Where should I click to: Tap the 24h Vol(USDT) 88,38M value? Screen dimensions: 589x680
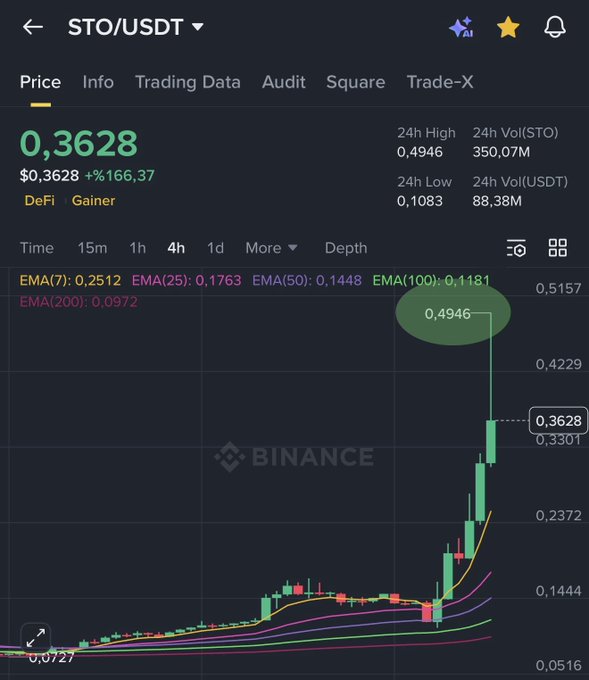(497, 201)
